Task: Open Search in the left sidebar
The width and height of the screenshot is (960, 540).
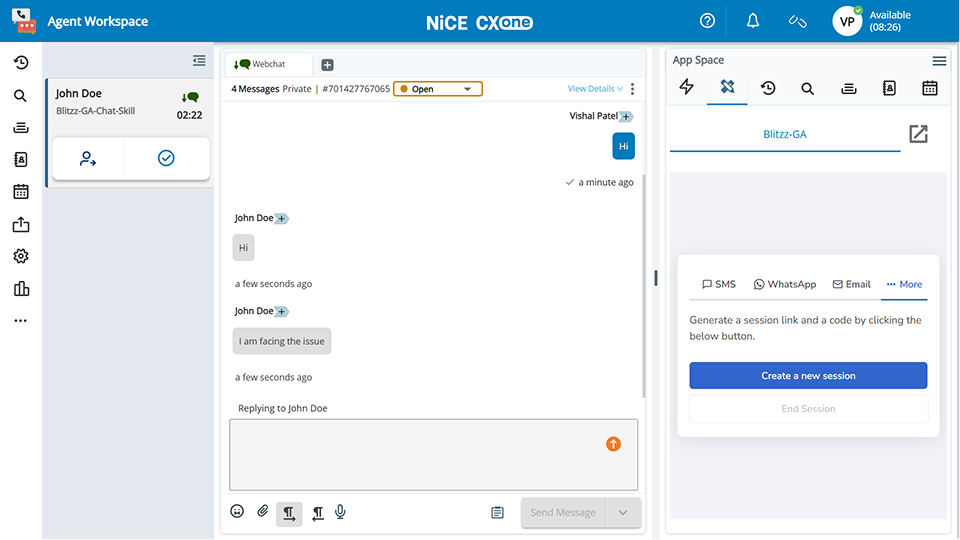Action: coord(20,96)
